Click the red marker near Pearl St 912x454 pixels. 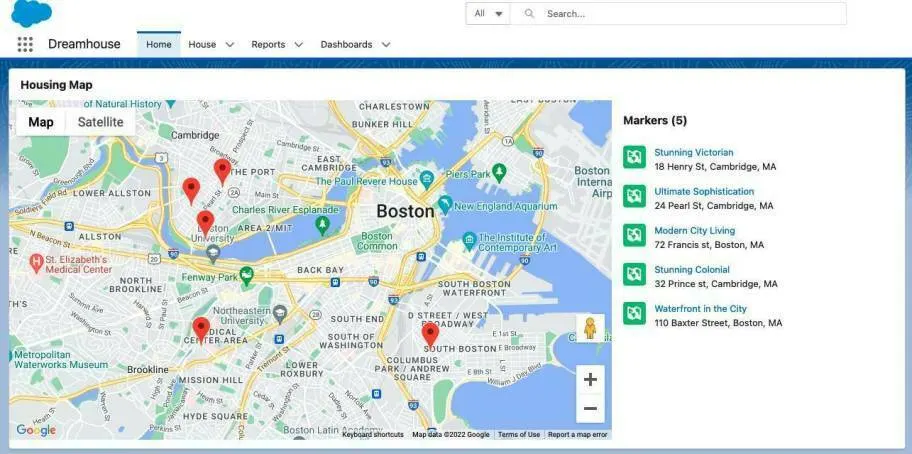[191, 191]
